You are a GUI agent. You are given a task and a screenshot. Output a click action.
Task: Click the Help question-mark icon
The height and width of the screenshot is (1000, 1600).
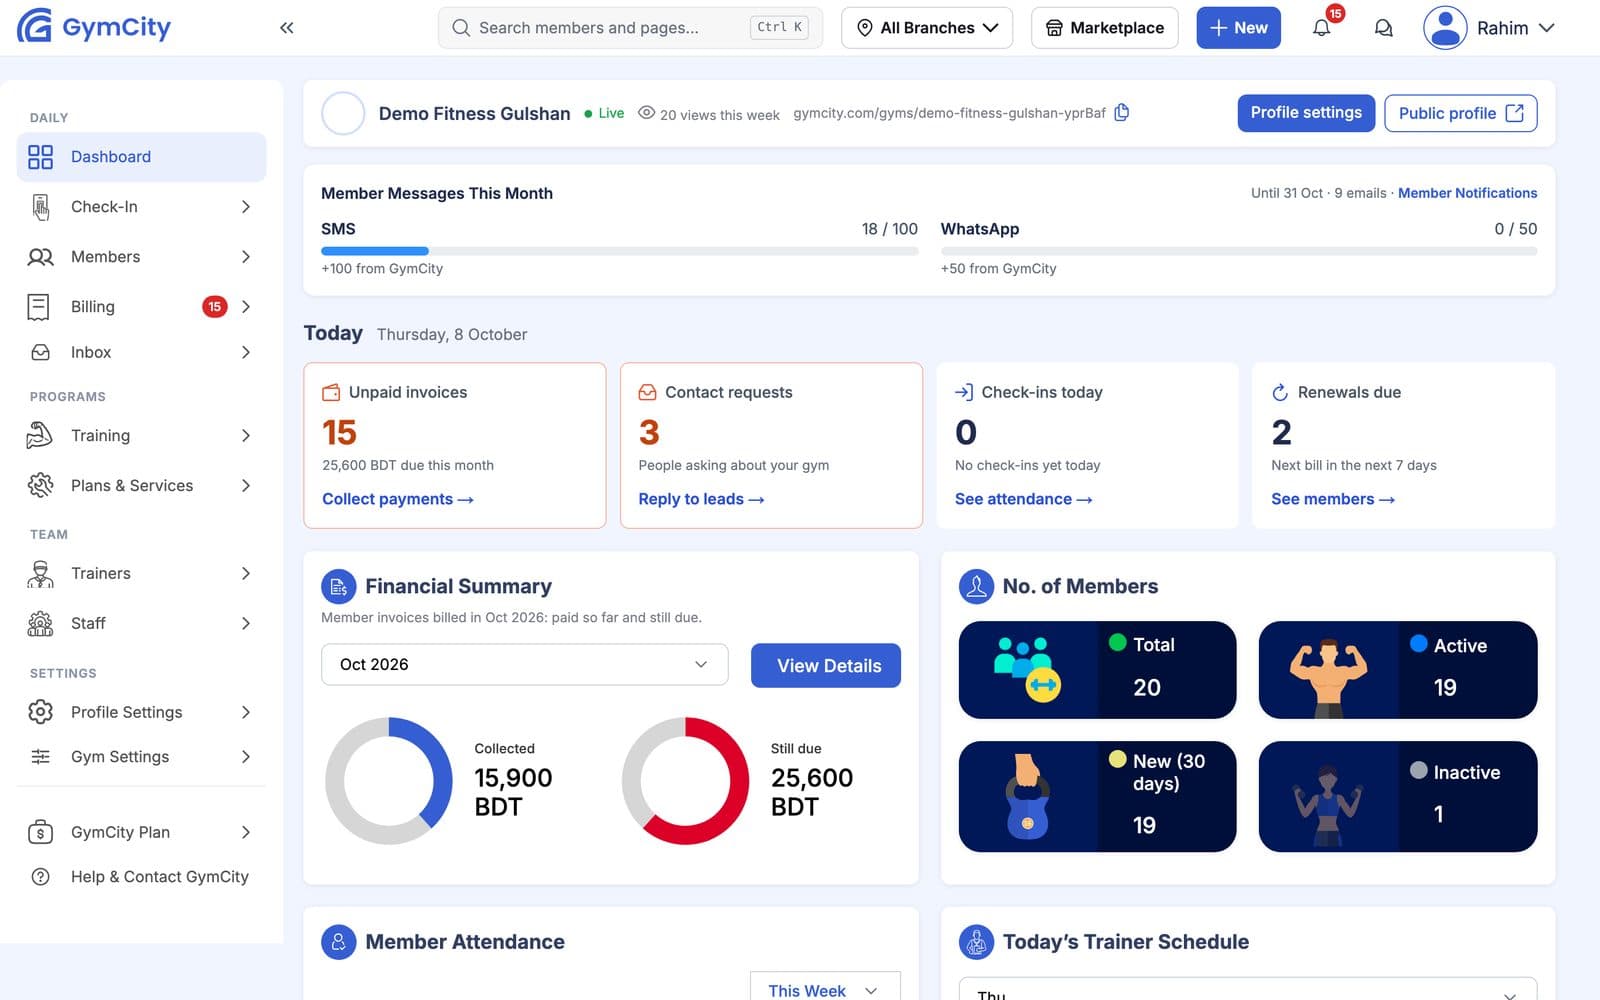pos(40,877)
